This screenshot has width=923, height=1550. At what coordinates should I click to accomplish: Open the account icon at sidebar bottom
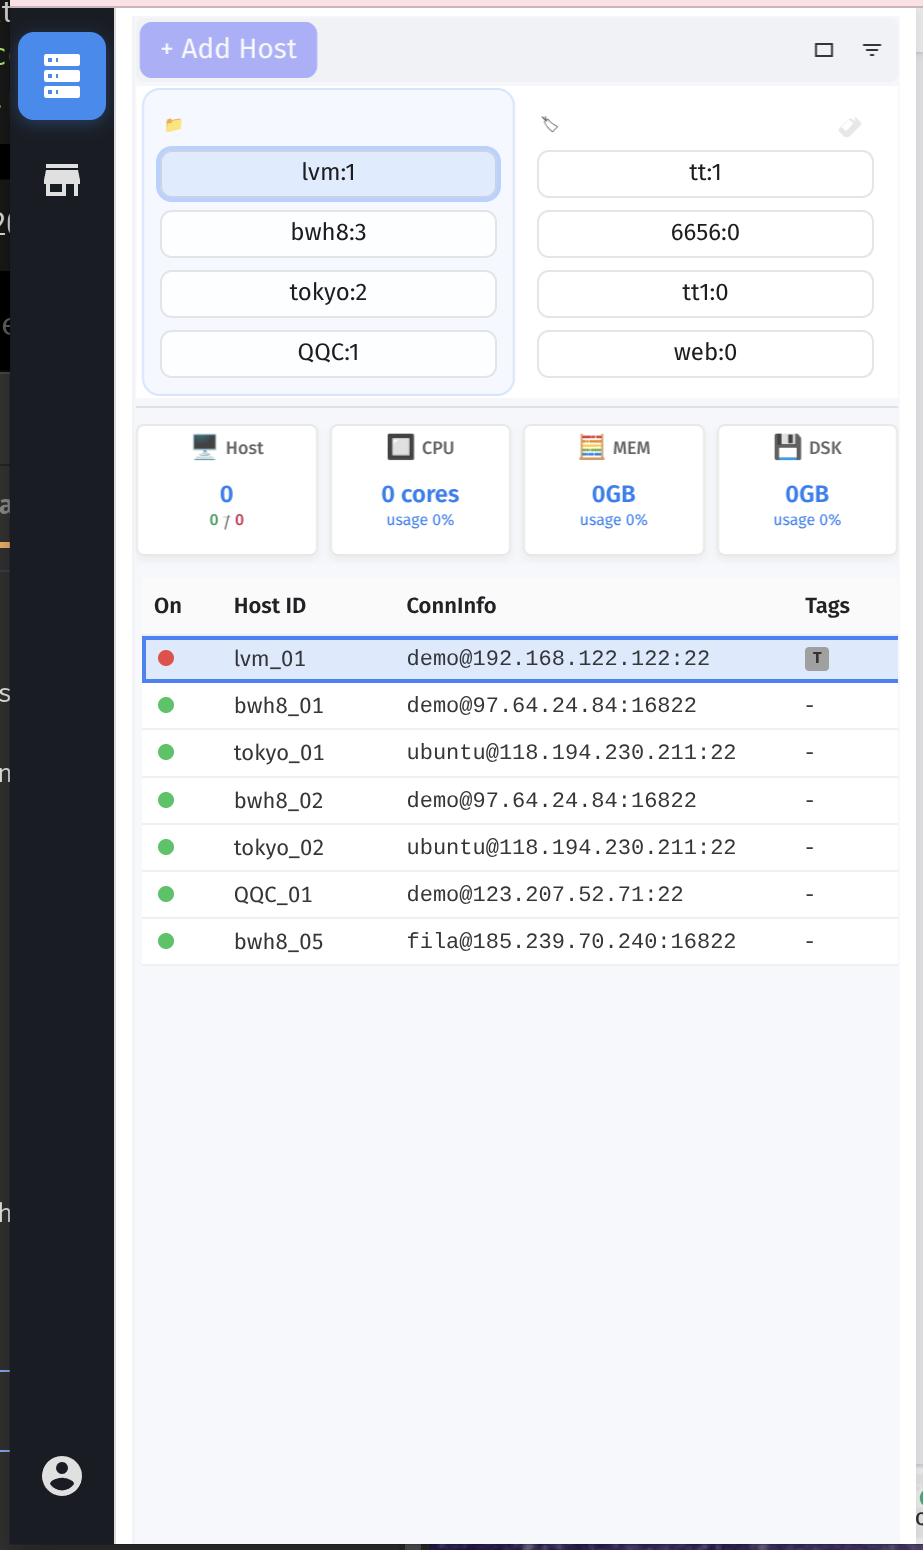click(x=61, y=1475)
